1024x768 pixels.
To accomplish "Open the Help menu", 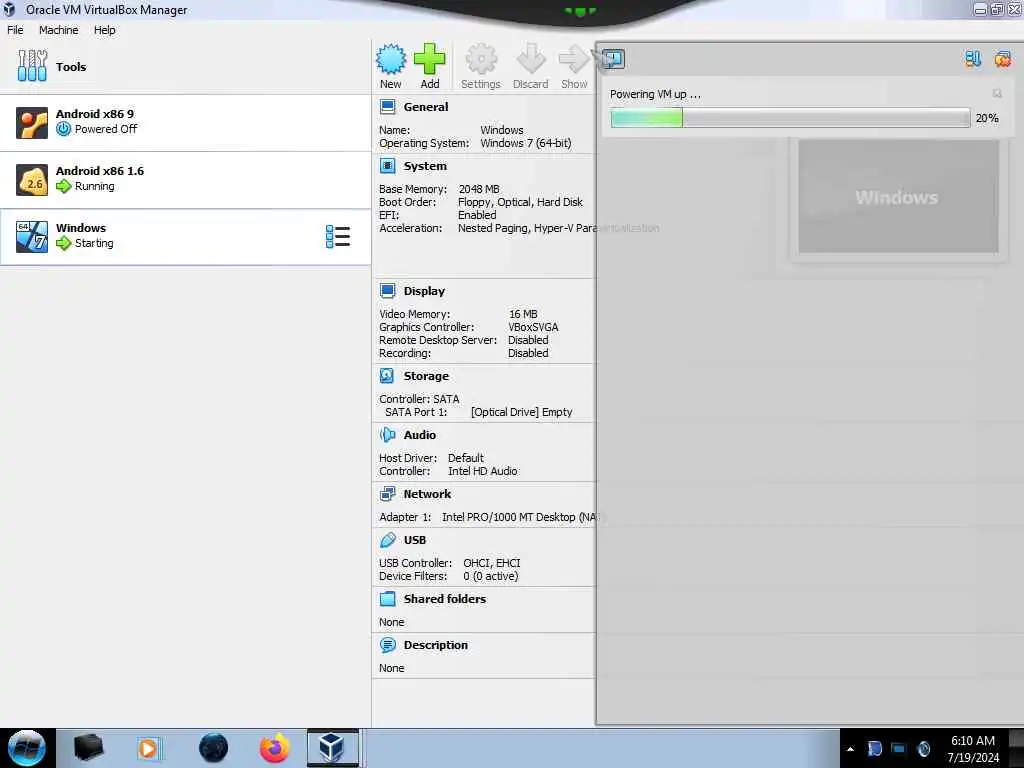I will pyautogui.click(x=104, y=30).
